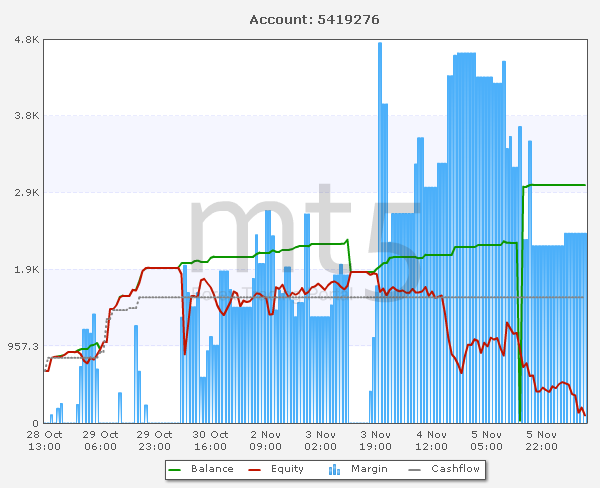Image resolution: width=600 pixels, height=488 pixels.
Task: Click the '2.9K' y-axis label
Action: pos(27,193)
